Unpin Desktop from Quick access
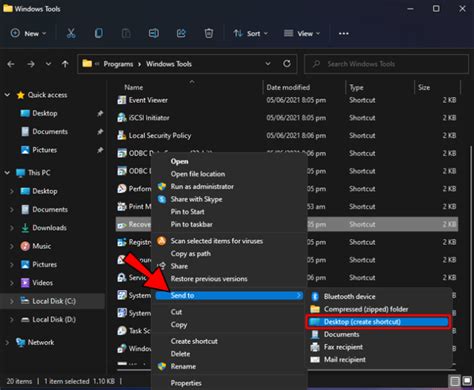This screenshot has height=390, width=474. [100, 113]
